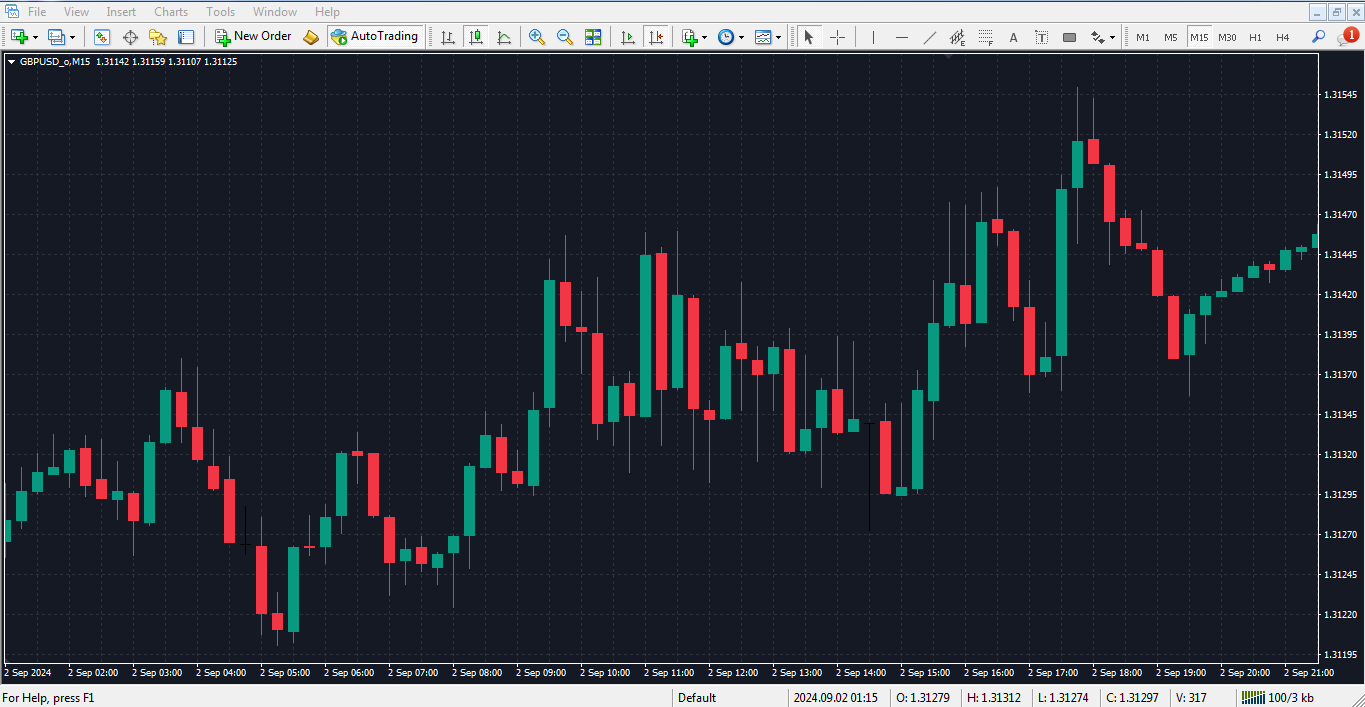This screenshot has width=1365, height=707.
Task: Toggle the AutoTrading button
Action: (375, 37)
